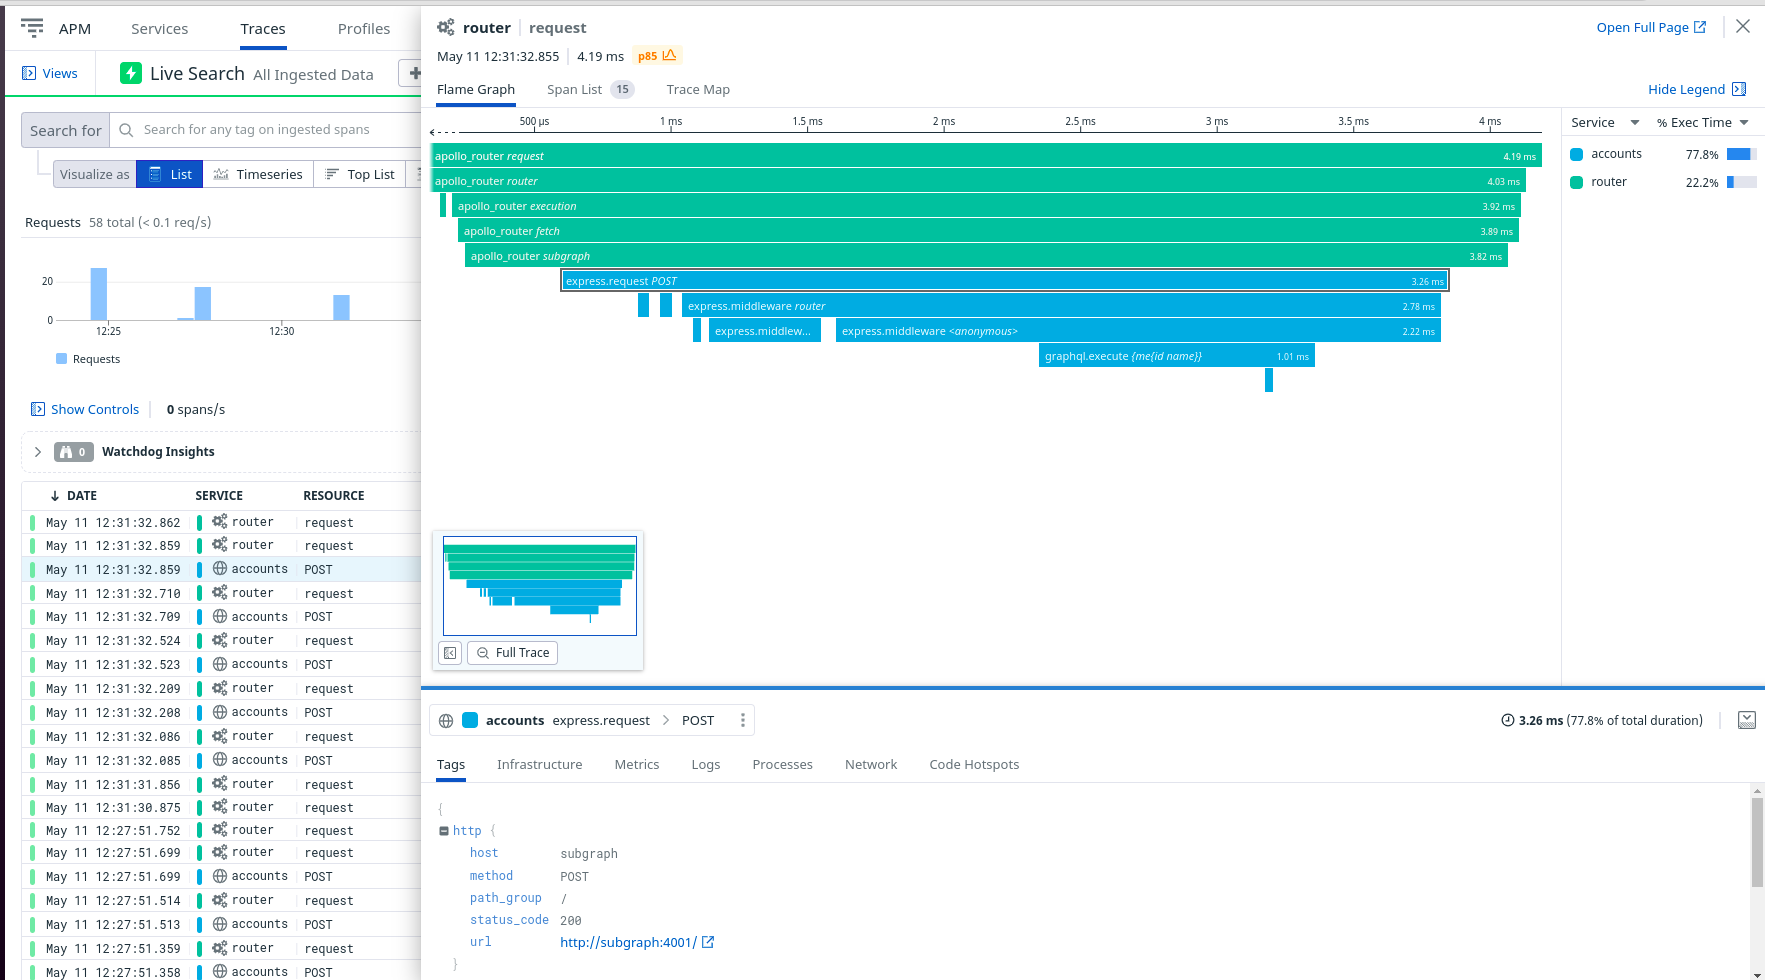Image resolution: width=1765 pixels, height=980 pixels.
Task: Switch visualization to Top List
Action: pyautogui.click(x=360, y=174)
